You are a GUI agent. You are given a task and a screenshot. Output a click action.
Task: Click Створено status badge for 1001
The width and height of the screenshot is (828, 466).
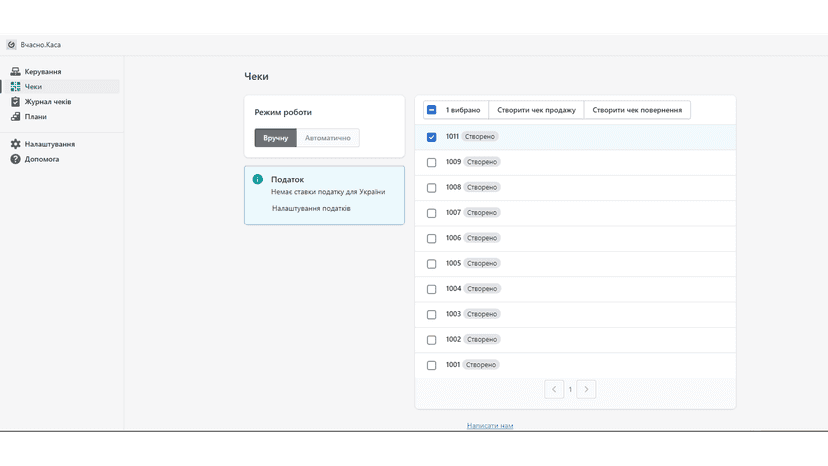coord(481,365)
